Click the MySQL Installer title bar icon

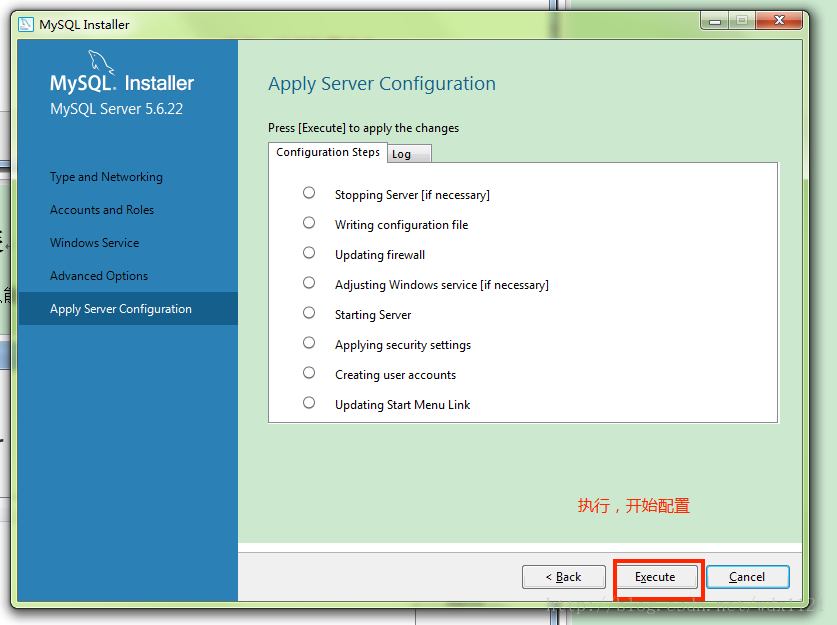tap(26, 25)
